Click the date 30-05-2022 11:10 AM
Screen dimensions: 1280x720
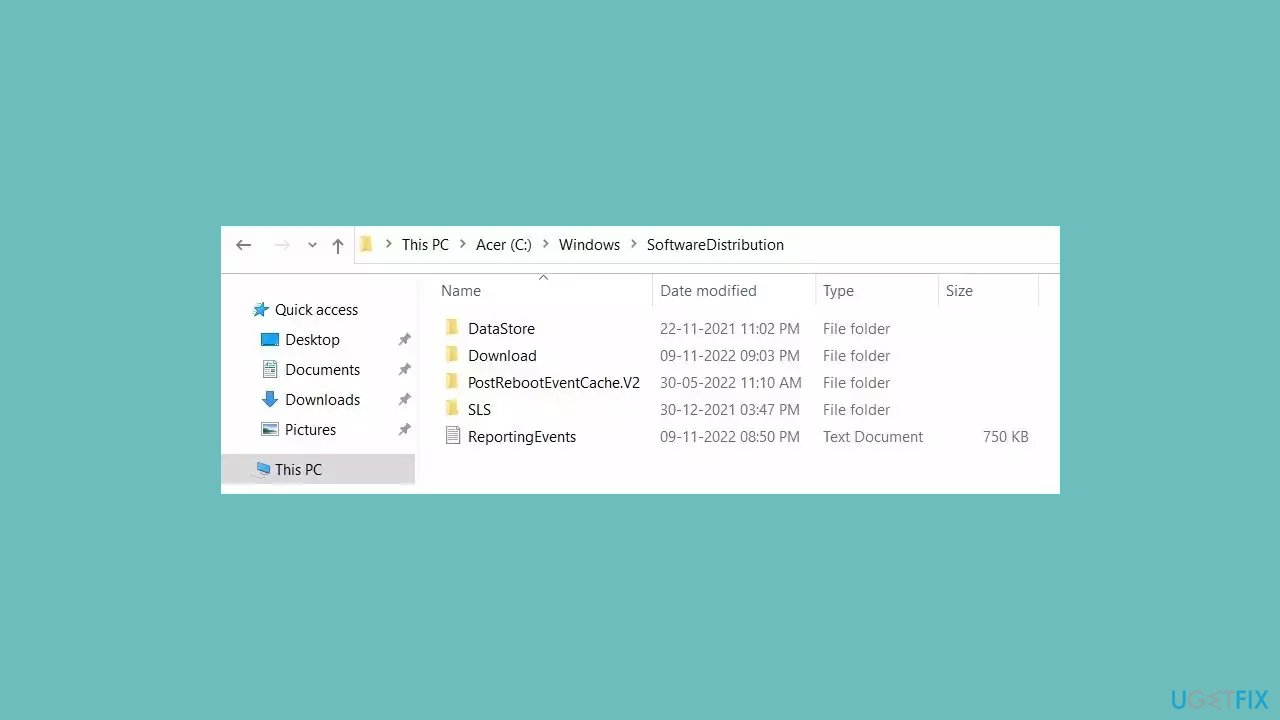tap(731, 383)
